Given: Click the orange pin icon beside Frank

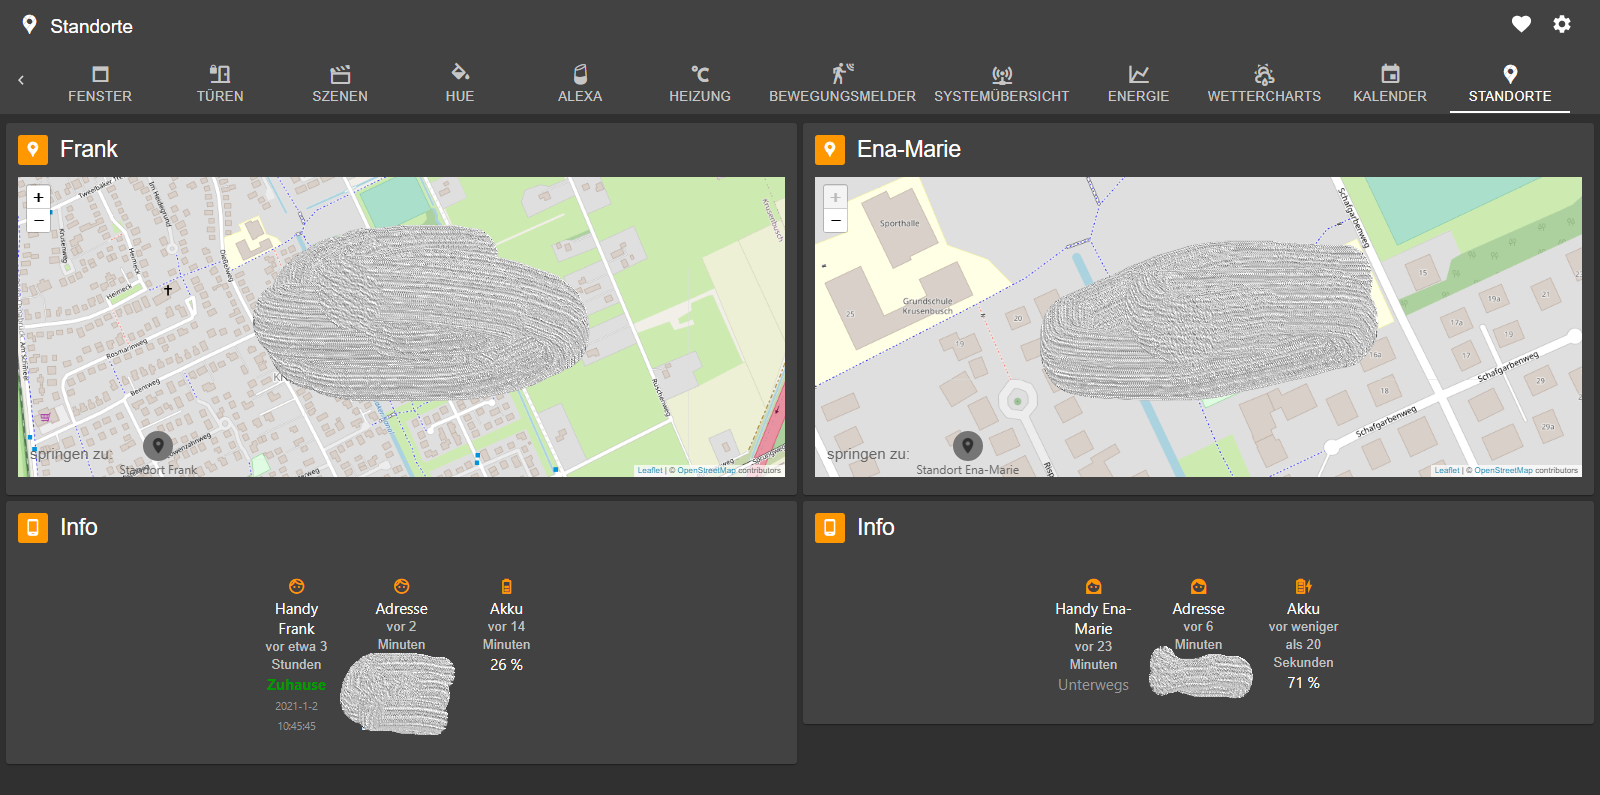Looking at the screenshot, I should 33,150.
